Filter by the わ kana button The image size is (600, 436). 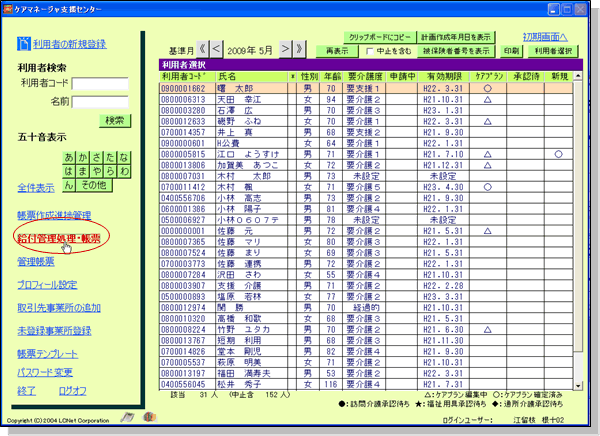124,171
